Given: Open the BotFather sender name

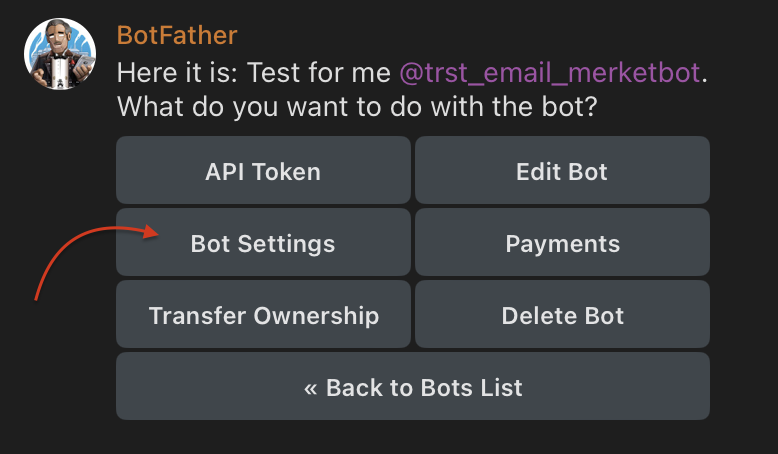Looking at the screenshot, I should coord(177,35).
